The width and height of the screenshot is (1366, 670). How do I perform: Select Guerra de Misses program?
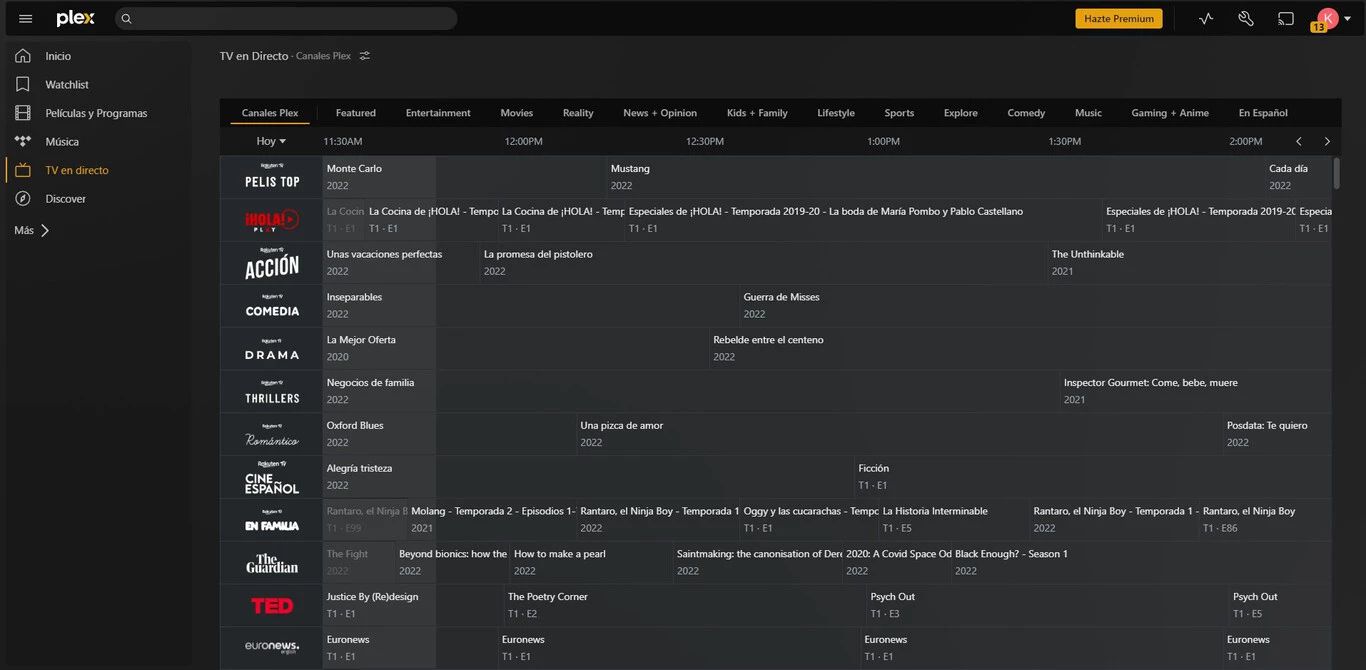click(x=1036, y=306)
